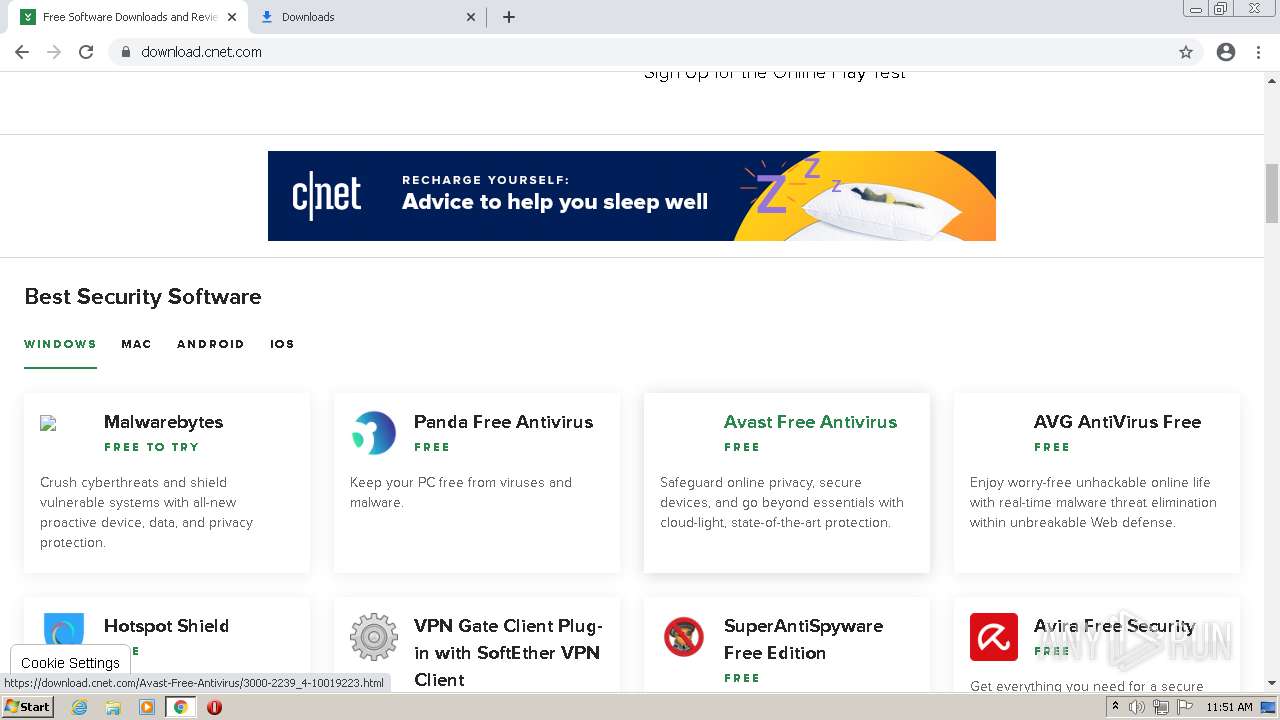Open the volume speaker tray icon
1280x720 pixels.
tap(1137, 707)
